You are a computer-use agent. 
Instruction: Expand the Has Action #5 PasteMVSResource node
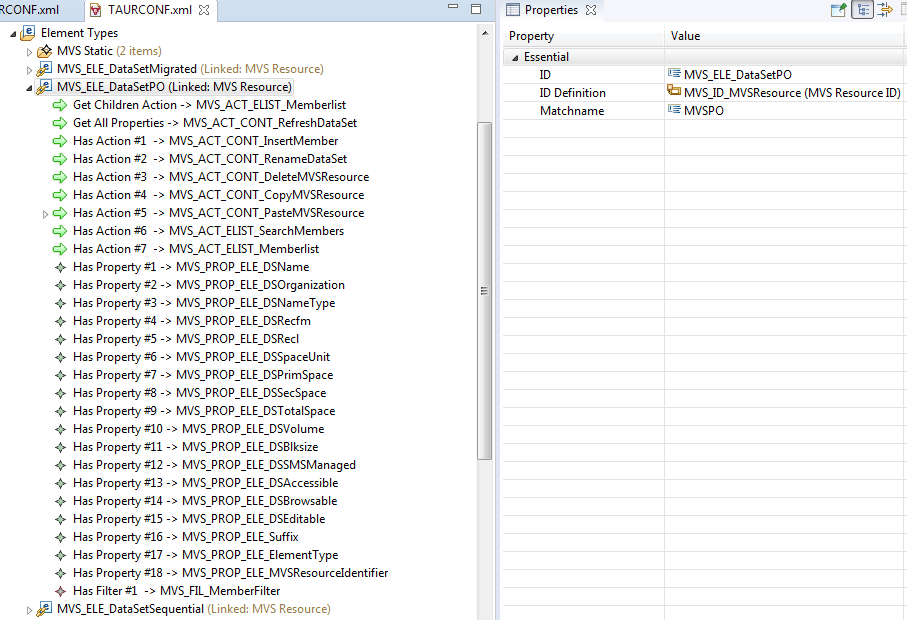click(45, 212)
